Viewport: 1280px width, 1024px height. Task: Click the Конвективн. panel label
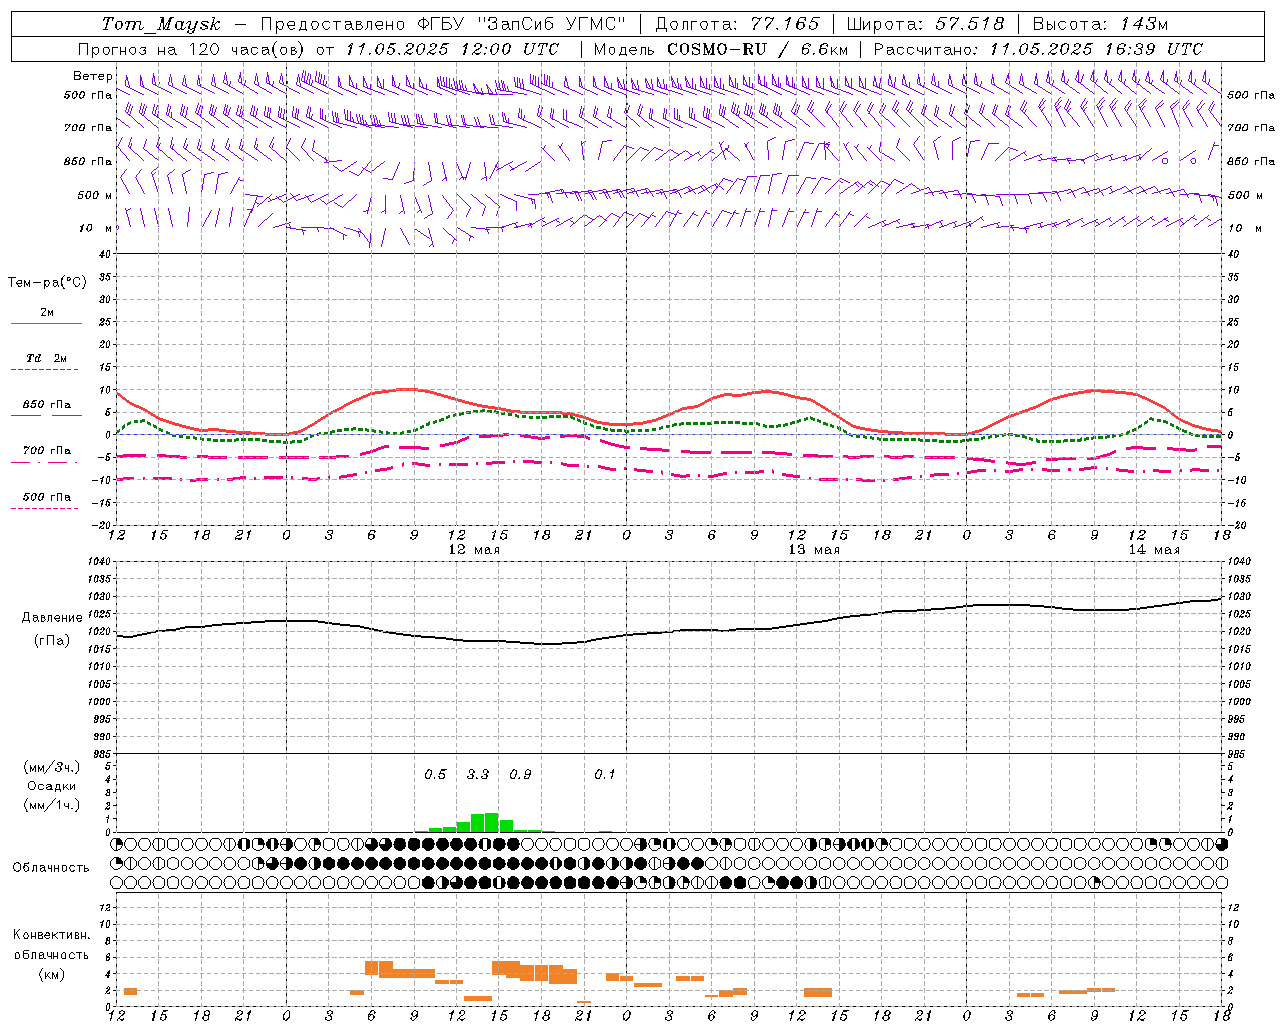[52, 935]
